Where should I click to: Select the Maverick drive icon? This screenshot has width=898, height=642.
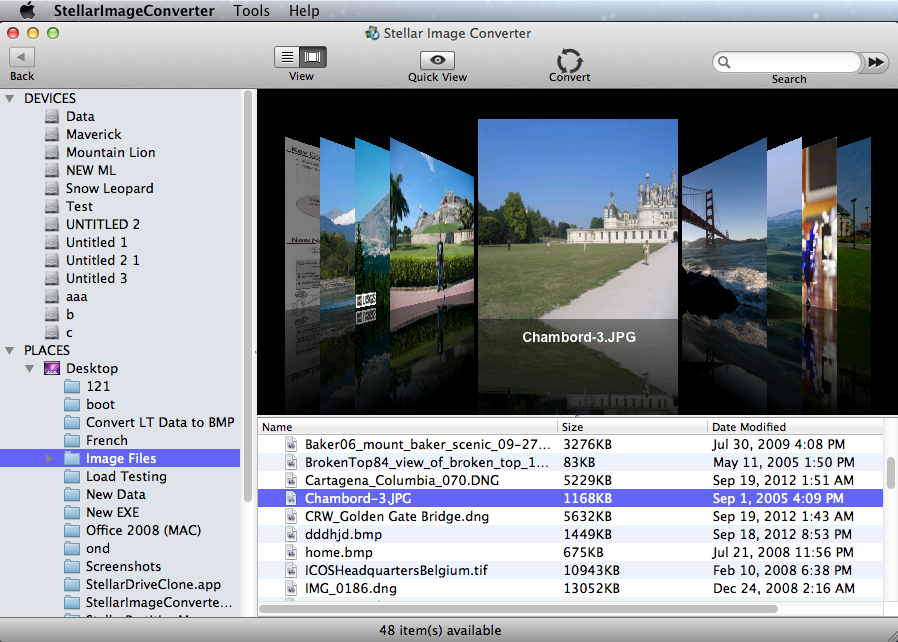(52, 135)
